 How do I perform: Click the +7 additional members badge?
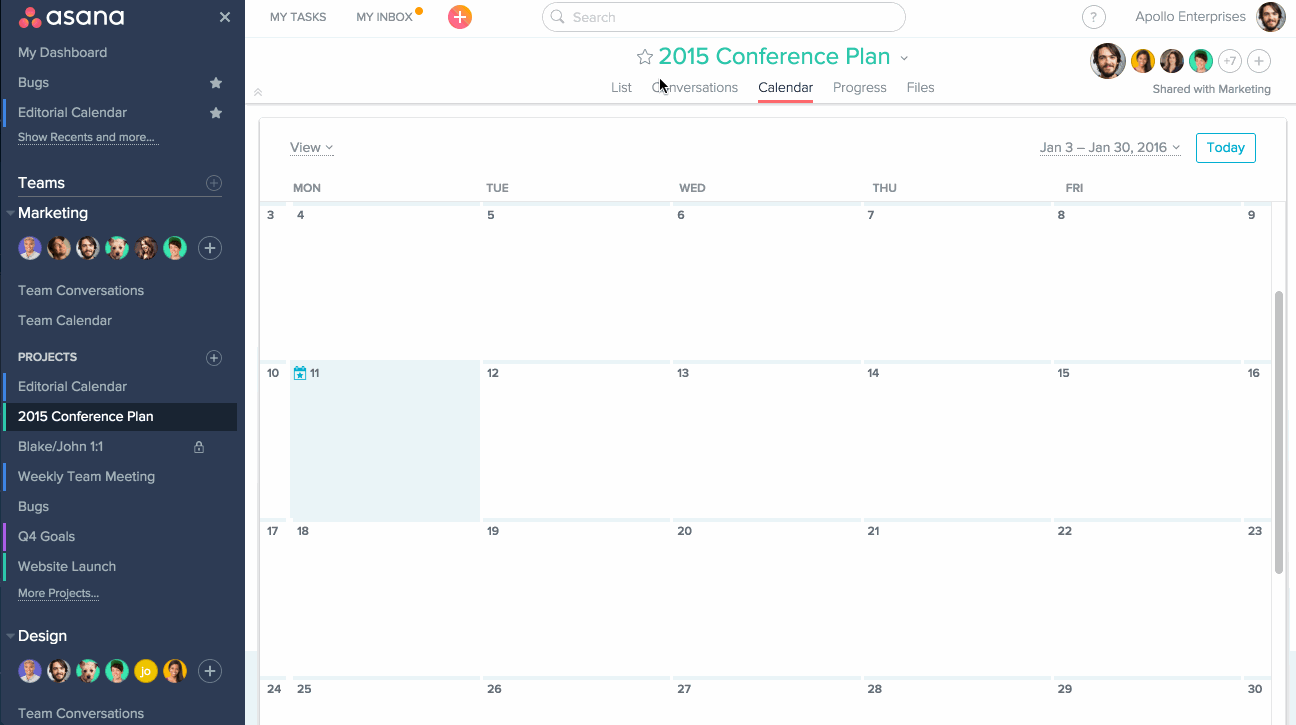coord(1230,61)
